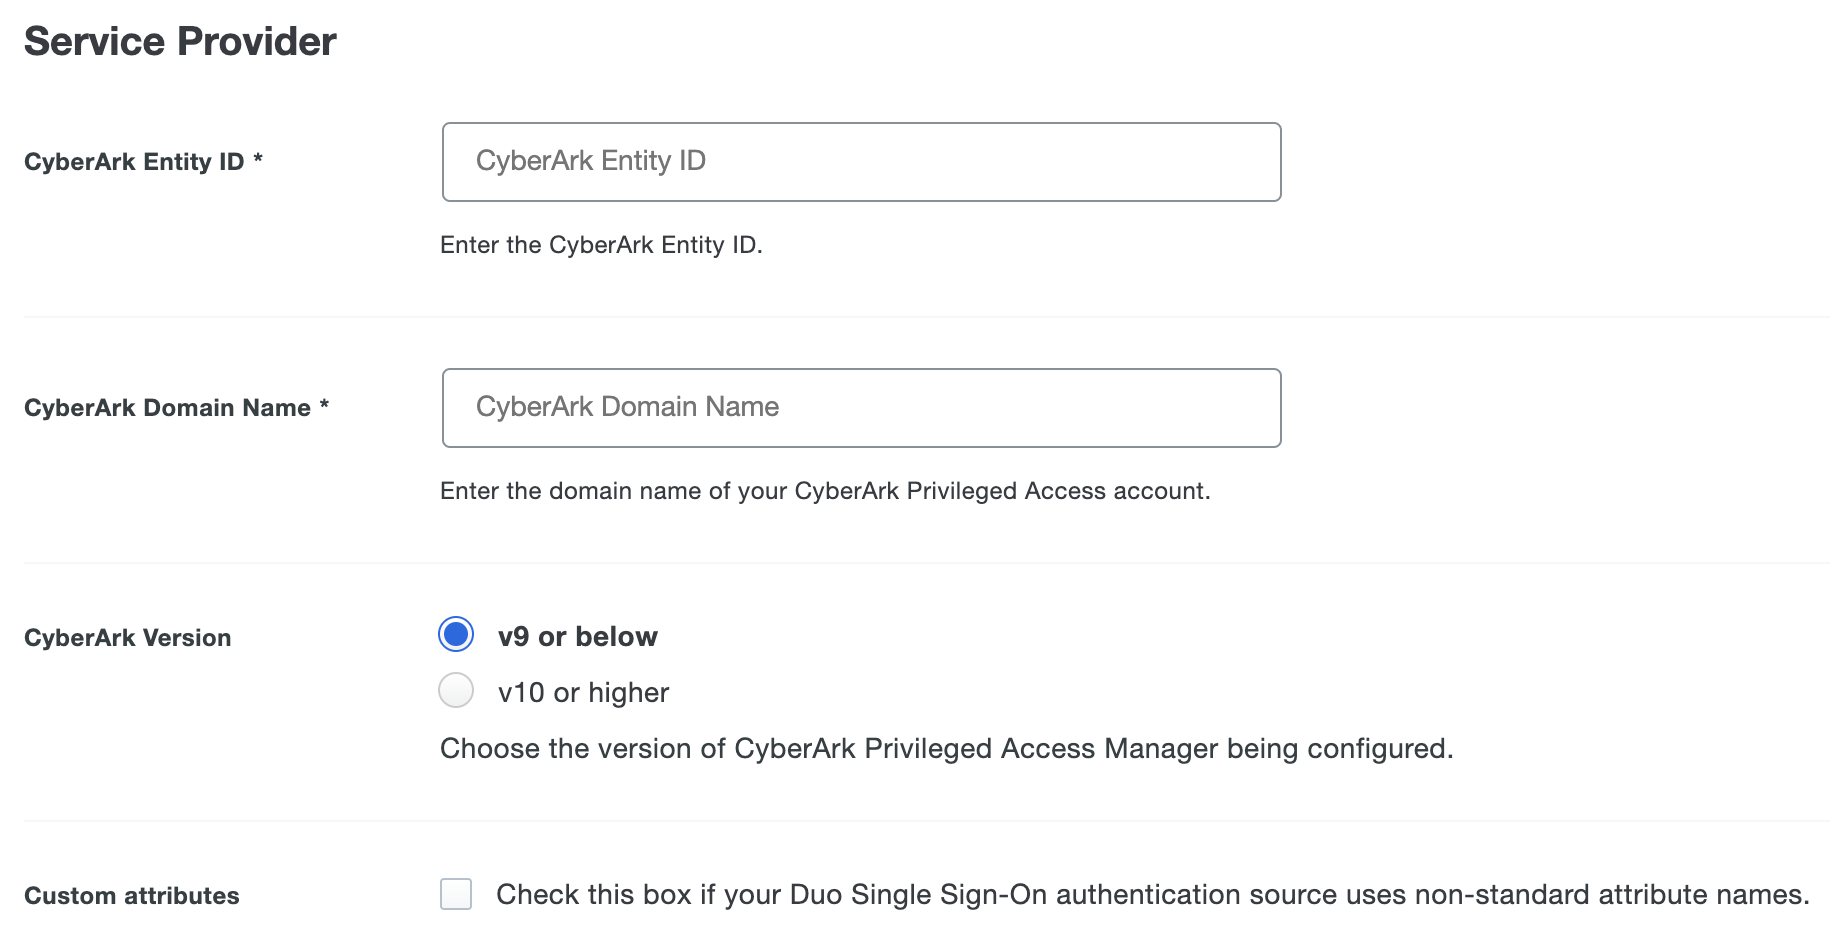The height and width of the screenshot is (940, 1830).
Task: Click the Privileged Access account description text
Action: click(x=825, y=491)
